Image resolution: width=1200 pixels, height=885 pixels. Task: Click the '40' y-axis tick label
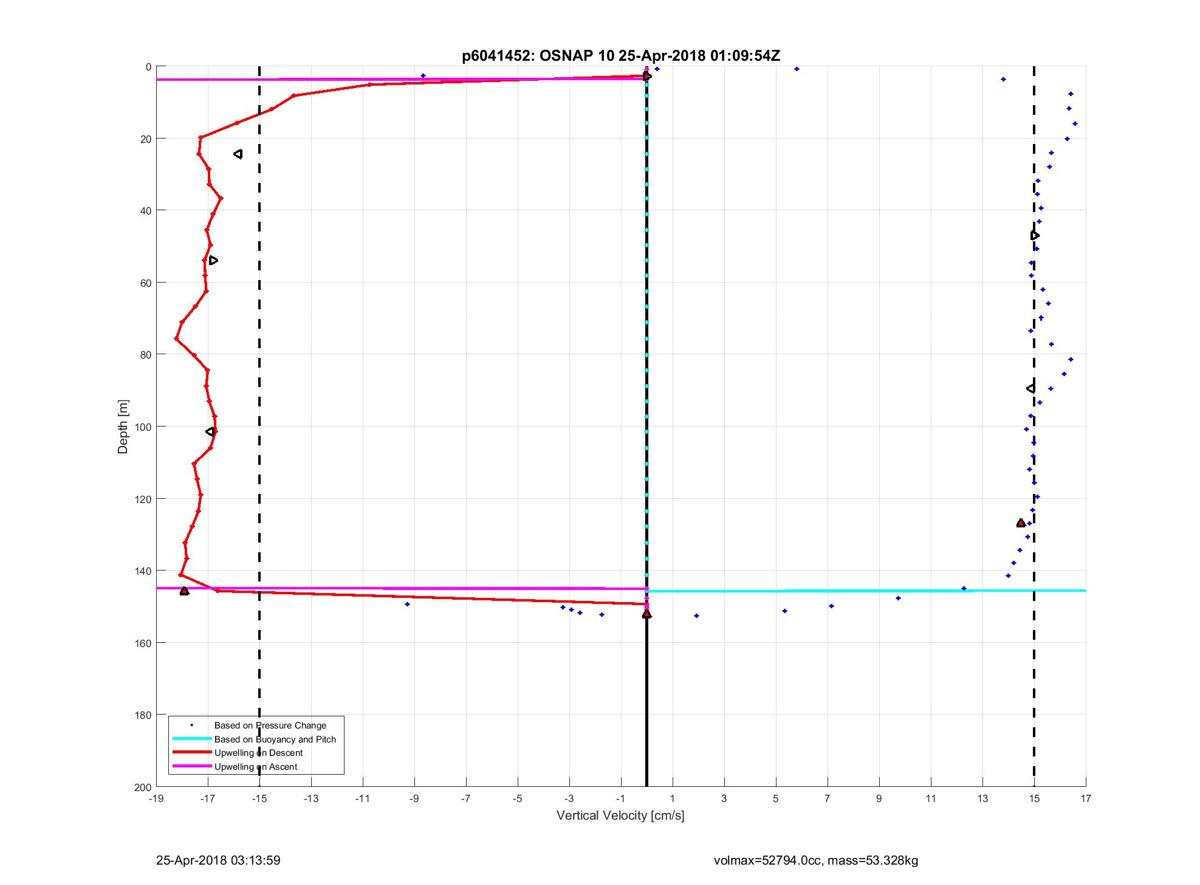(145, 211)
